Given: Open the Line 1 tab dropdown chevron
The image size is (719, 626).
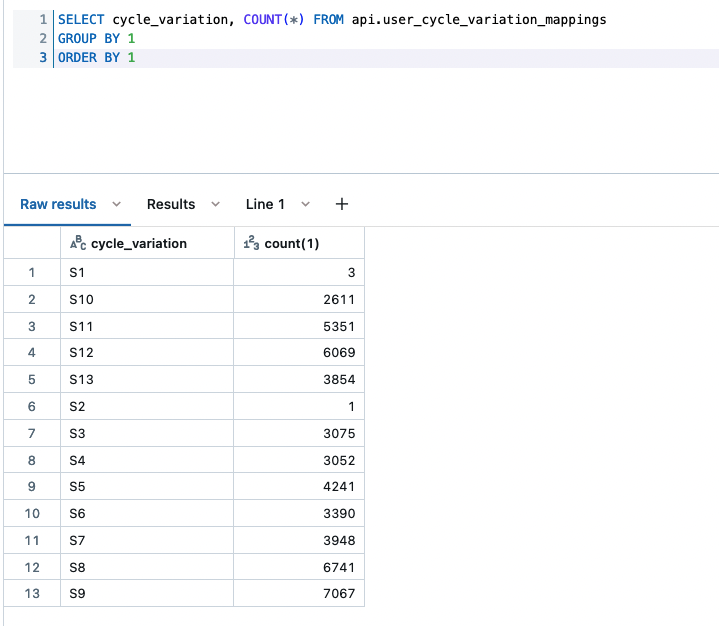Looking at the screenshot, I should pyautogui.click(x=305, y=204).
